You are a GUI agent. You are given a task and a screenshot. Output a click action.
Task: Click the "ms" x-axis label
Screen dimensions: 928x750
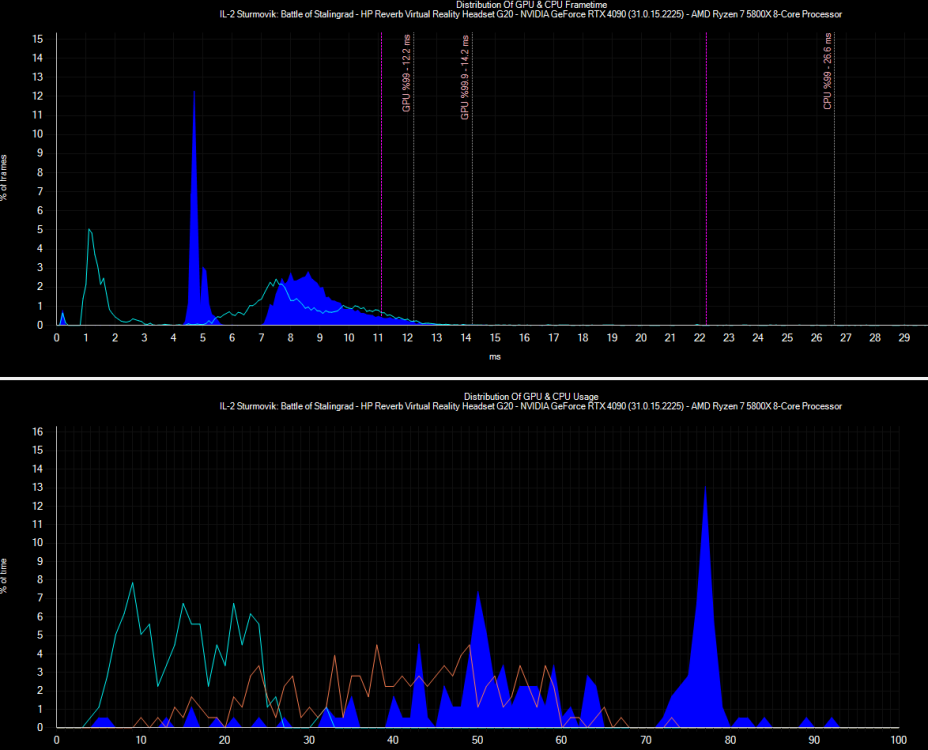pyautogui.click(x=494, y=356)
